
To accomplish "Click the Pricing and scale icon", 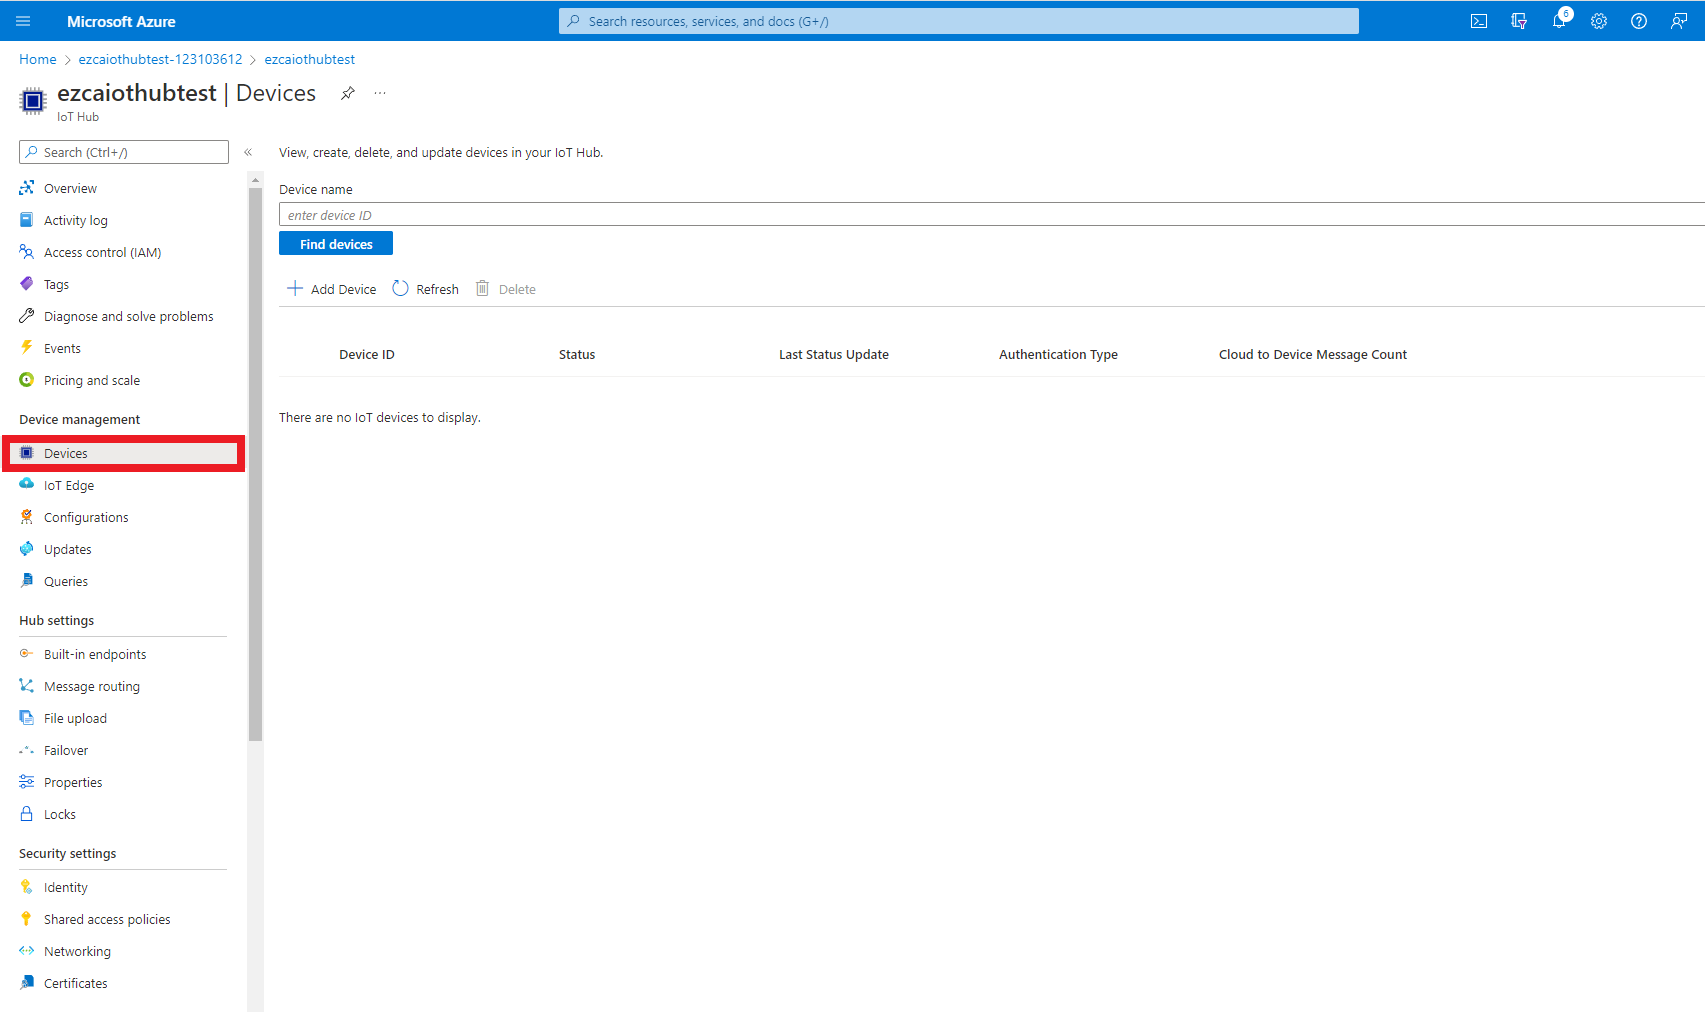I will pyautogui.click(x=27, y=380).
